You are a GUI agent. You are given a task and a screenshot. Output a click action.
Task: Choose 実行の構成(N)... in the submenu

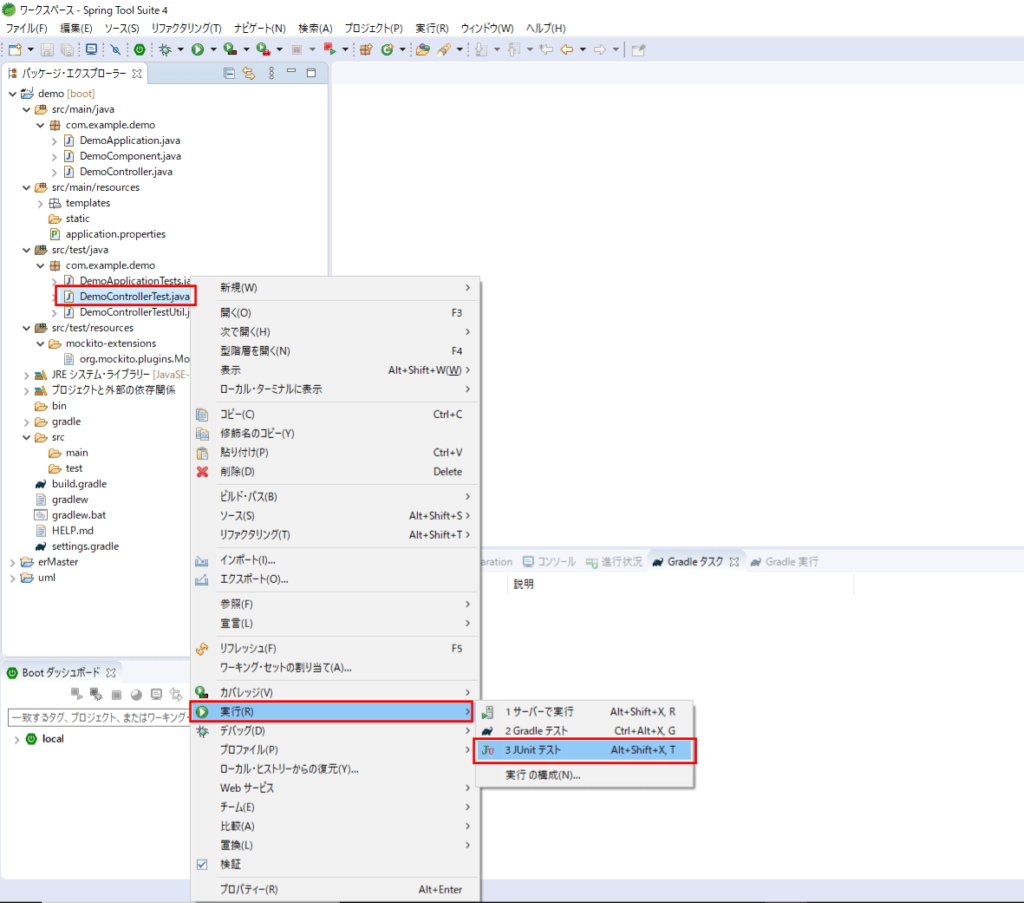[x=542, y=775]
